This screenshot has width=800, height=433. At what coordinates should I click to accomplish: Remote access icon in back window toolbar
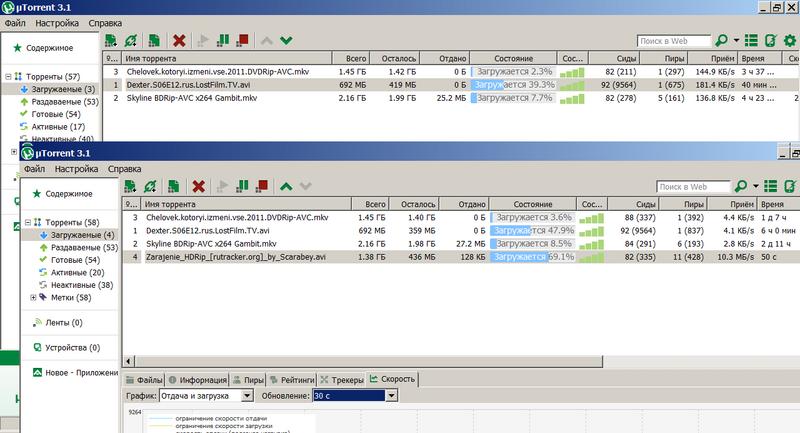[x=770, y=40]
